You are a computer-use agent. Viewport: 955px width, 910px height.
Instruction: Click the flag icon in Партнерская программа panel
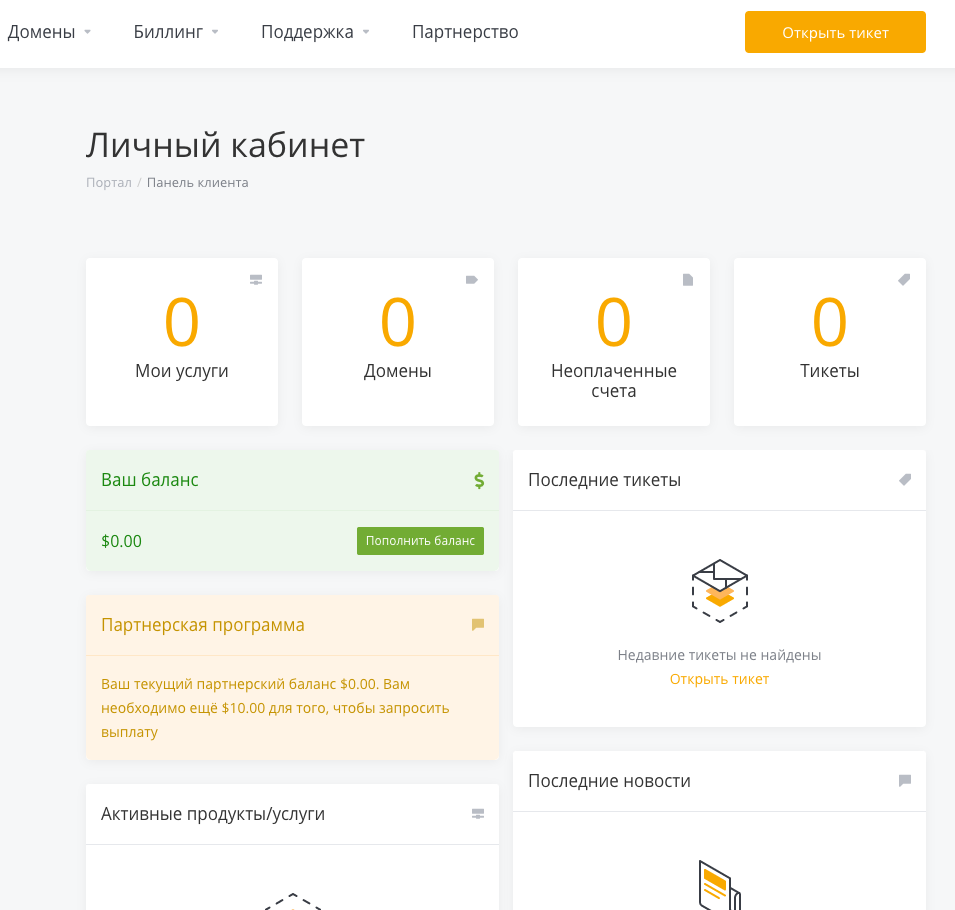[478, 625]
